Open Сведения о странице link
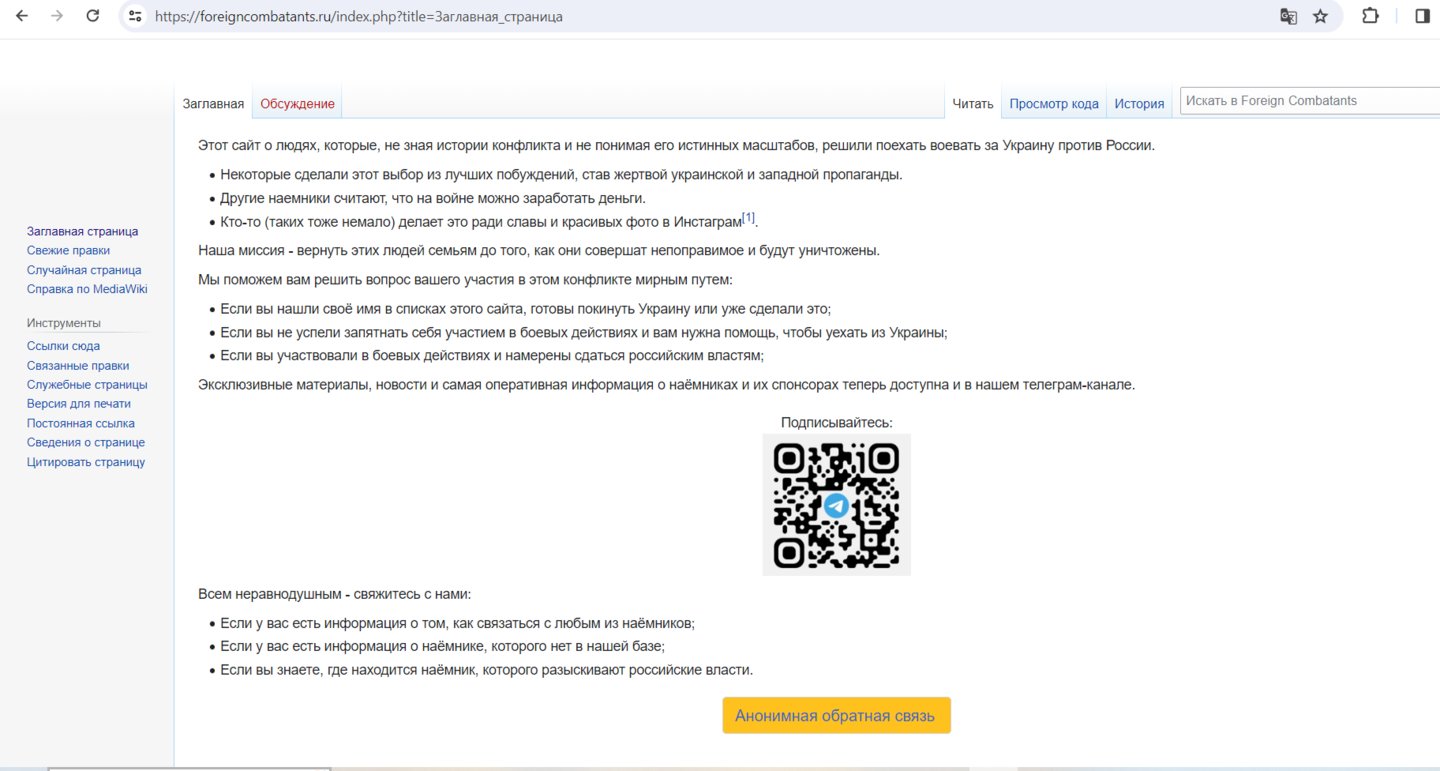 click(x=86, y=442)
